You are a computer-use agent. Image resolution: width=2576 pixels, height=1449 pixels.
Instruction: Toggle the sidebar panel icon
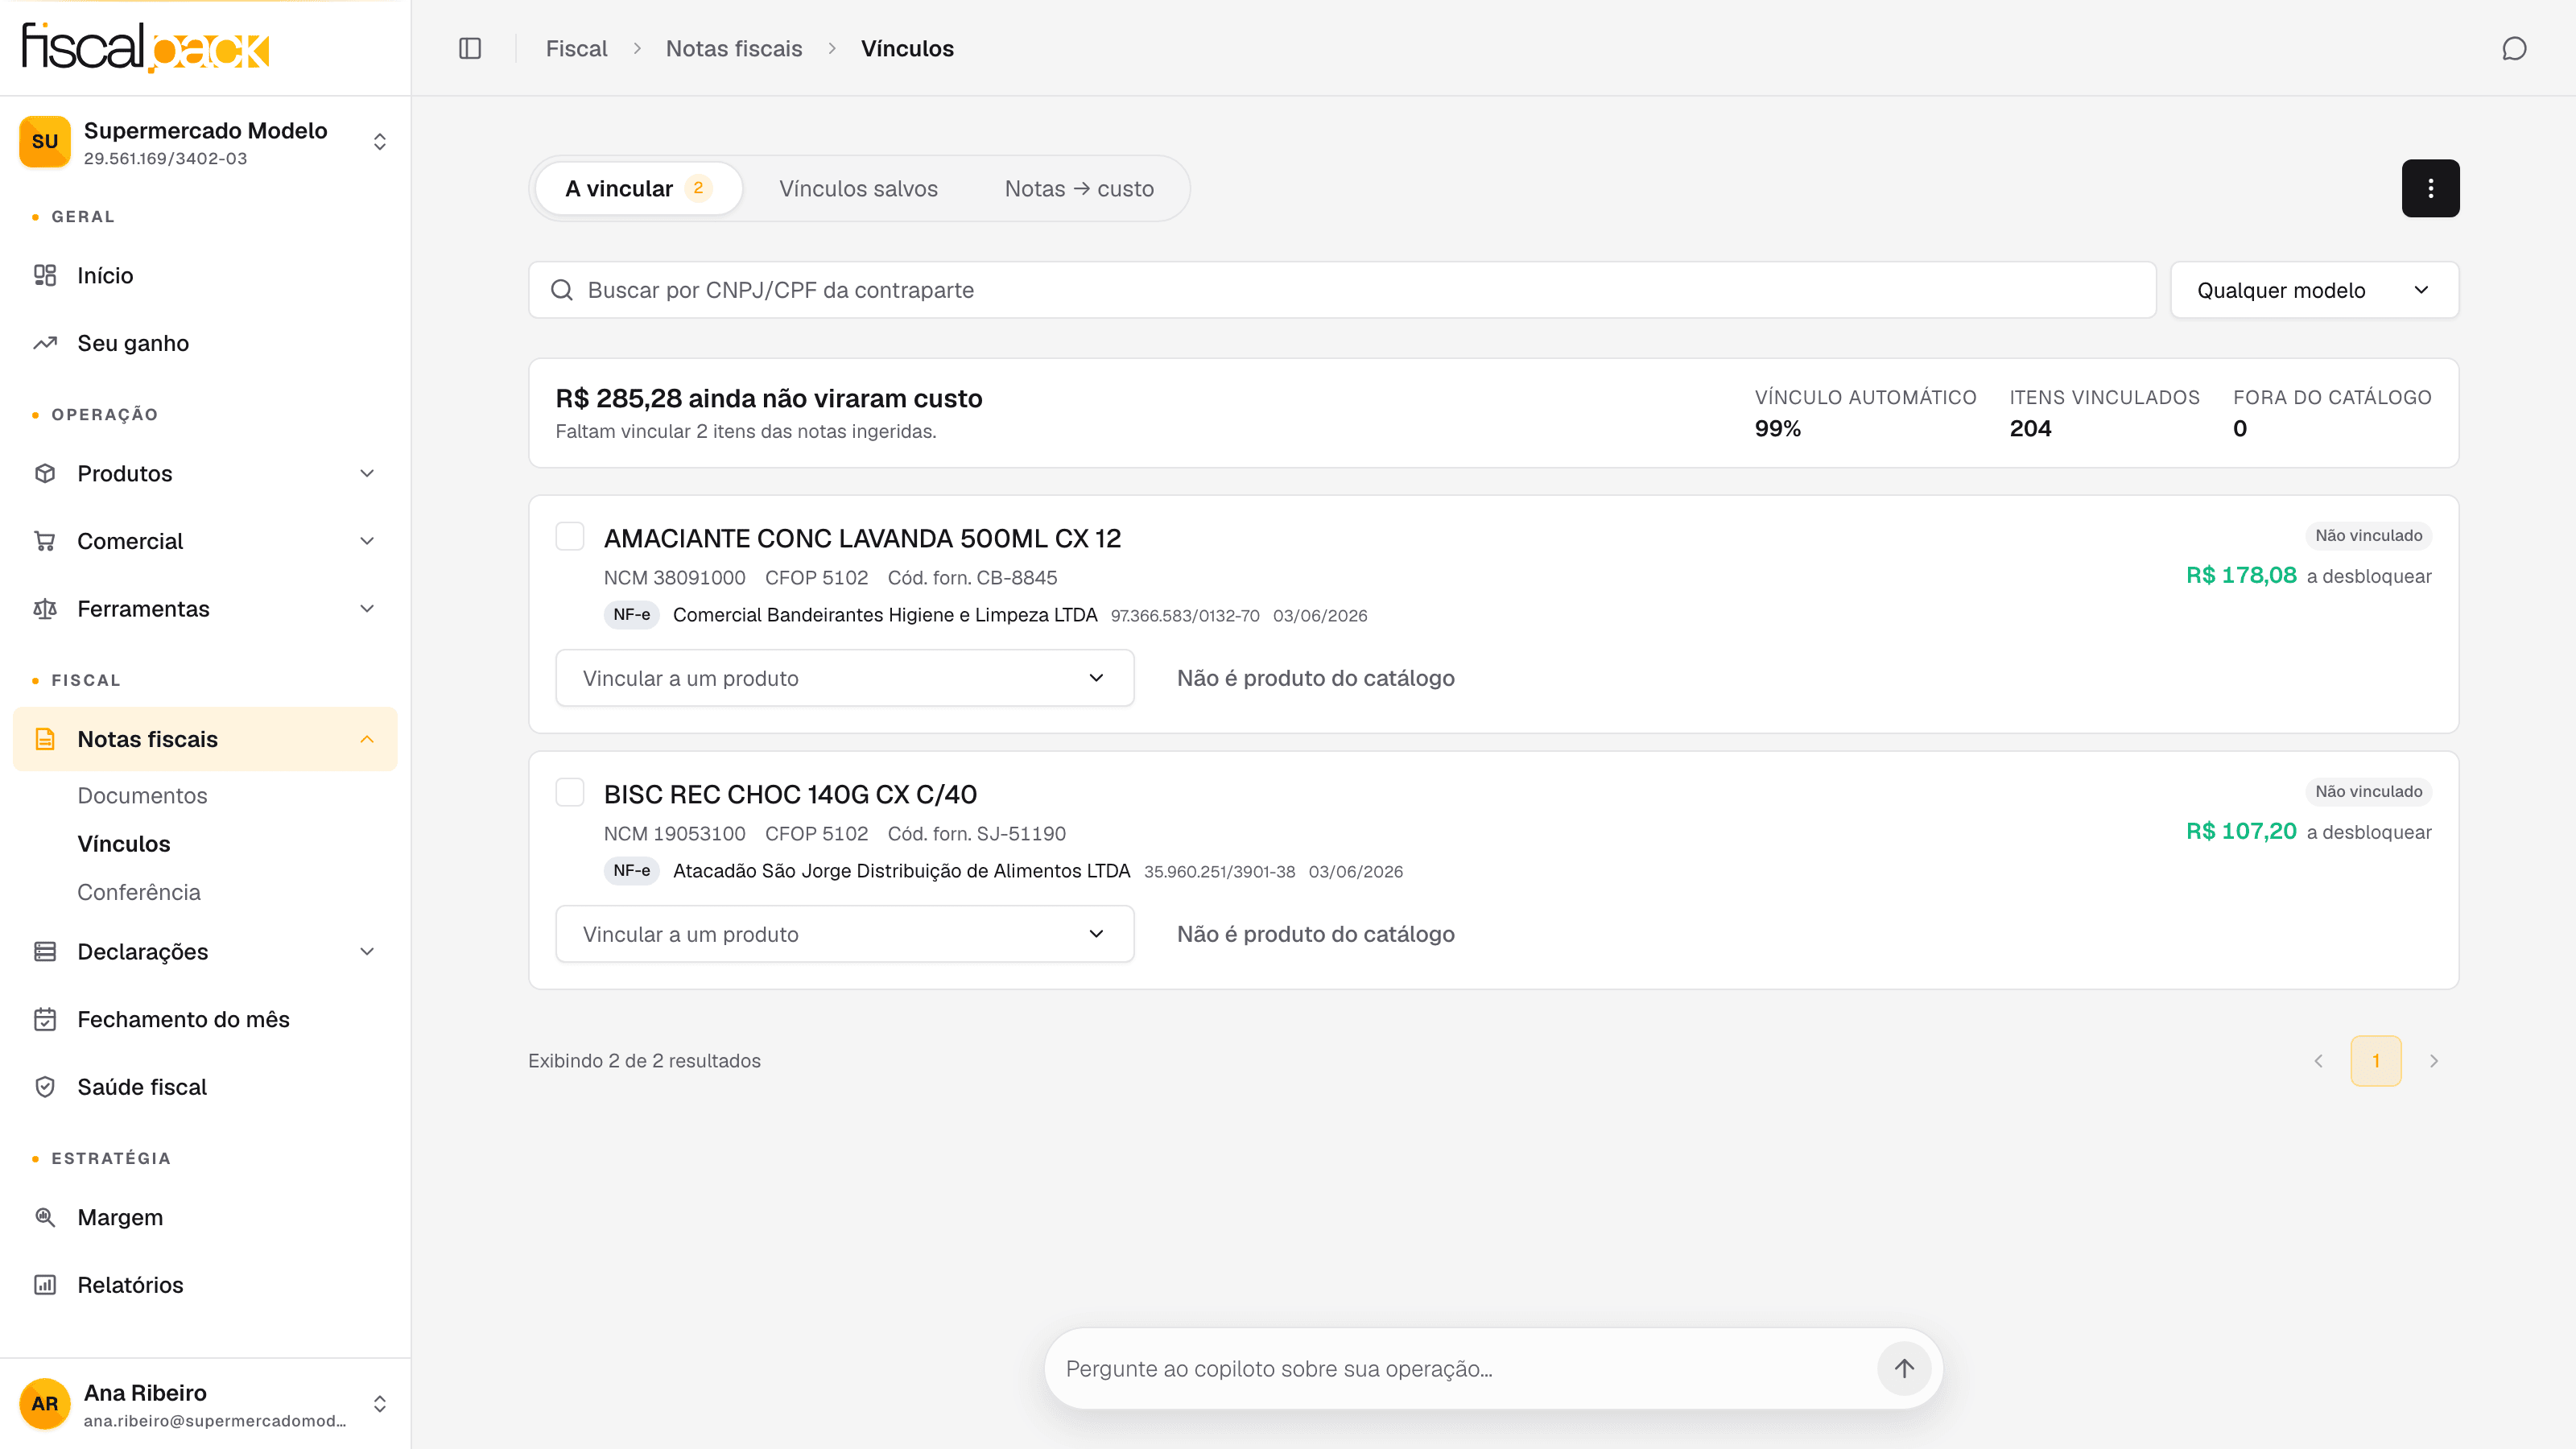coord(470,48)
